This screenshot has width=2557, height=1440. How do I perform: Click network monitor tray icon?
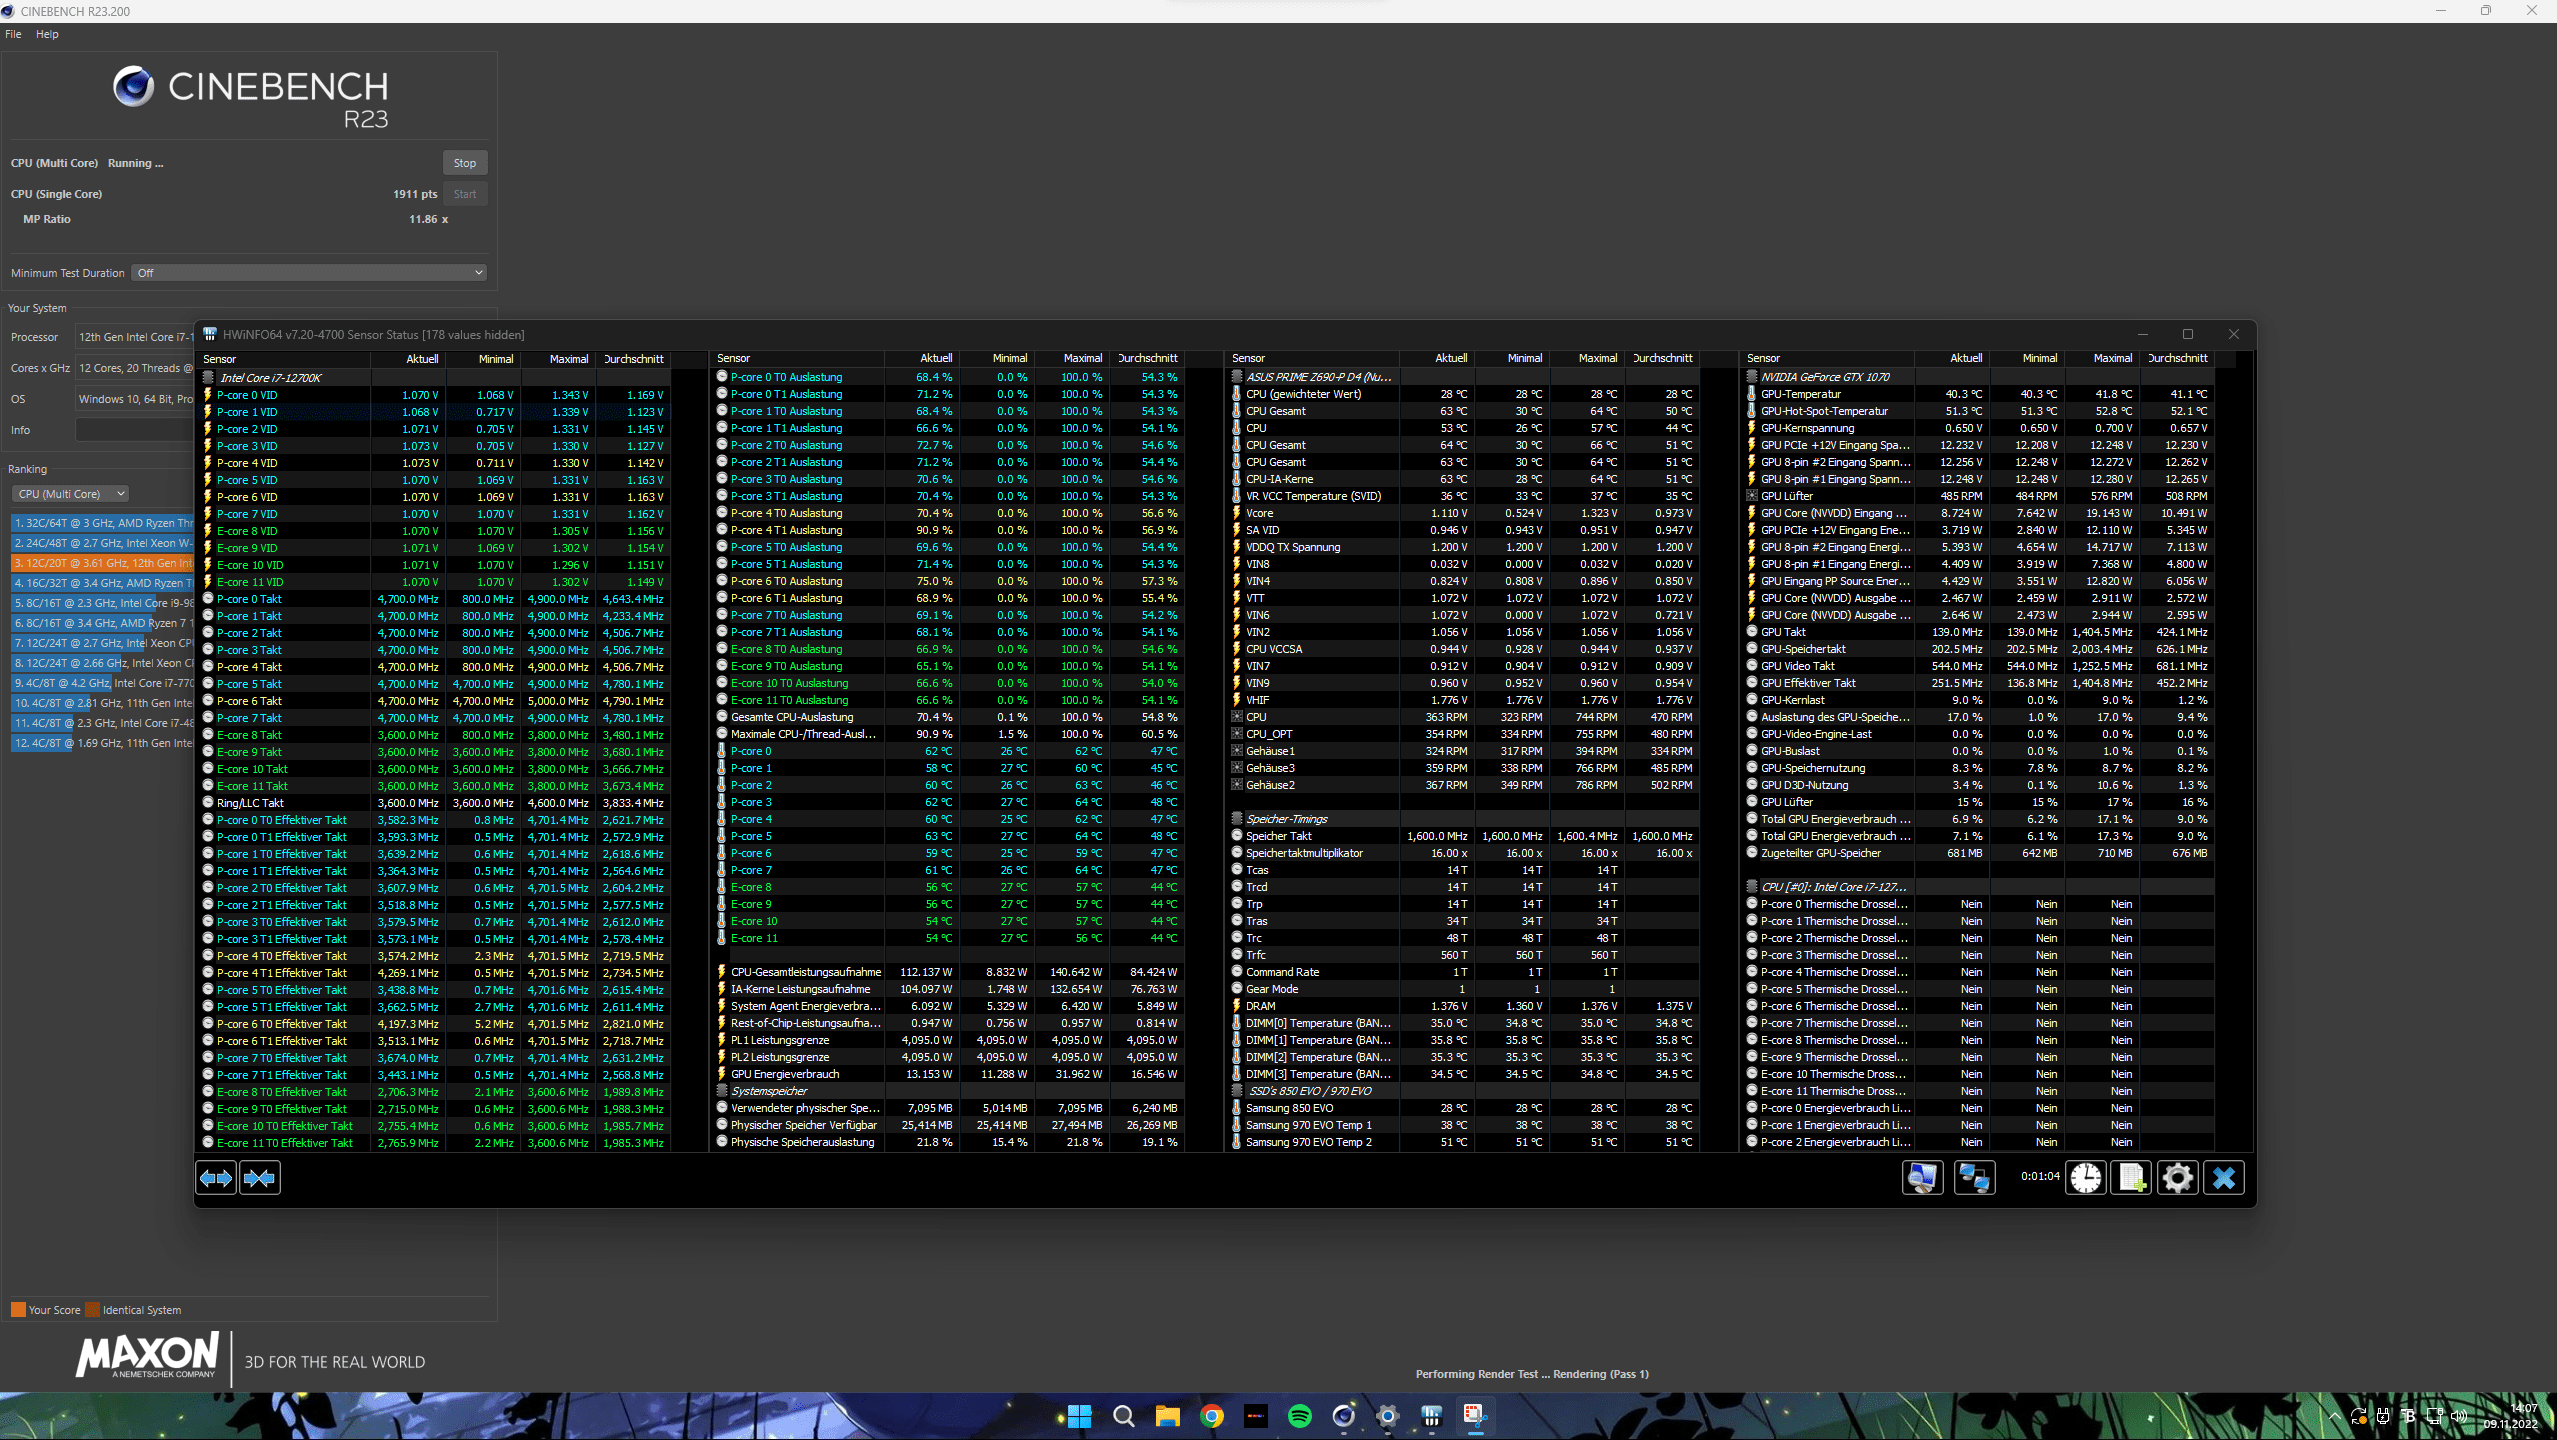click(x=2434, y=1416)
